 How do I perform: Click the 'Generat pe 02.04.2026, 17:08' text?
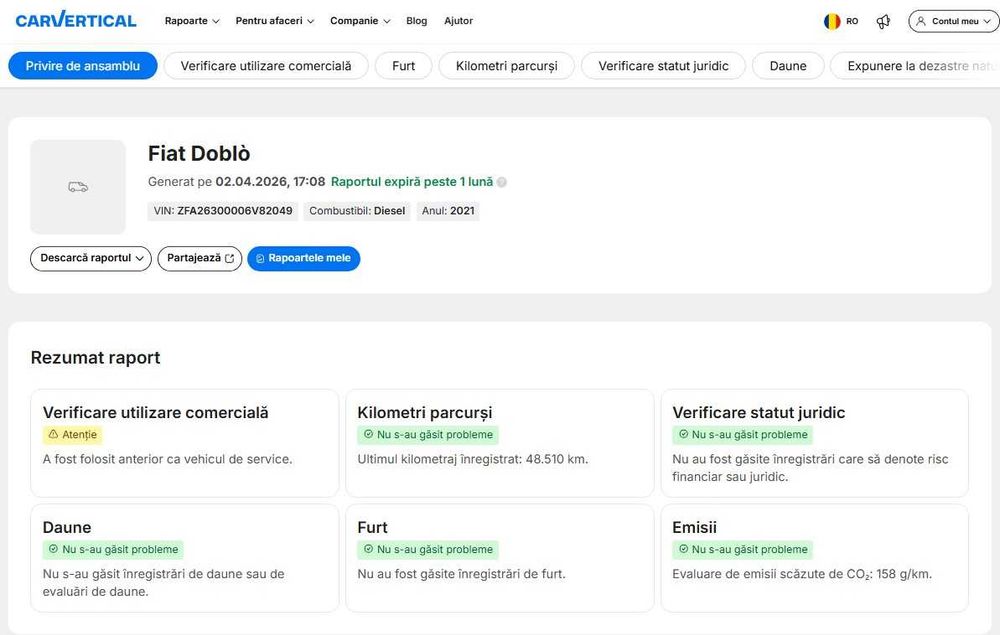[x=237, y=182]
